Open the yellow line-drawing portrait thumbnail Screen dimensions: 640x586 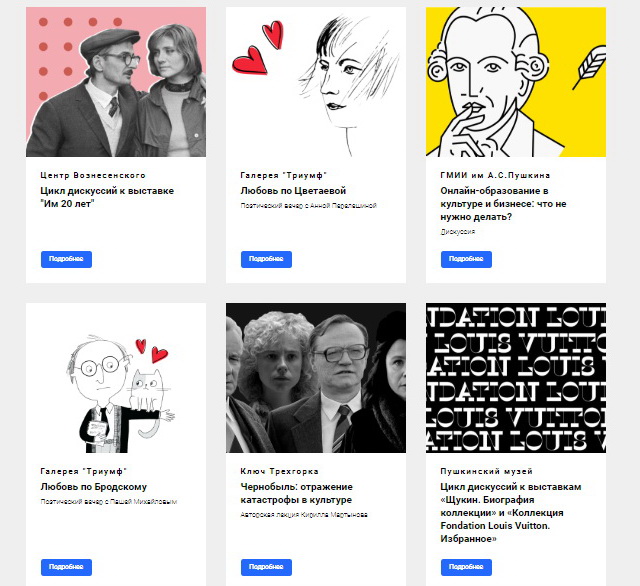click(x=516, y=82)
